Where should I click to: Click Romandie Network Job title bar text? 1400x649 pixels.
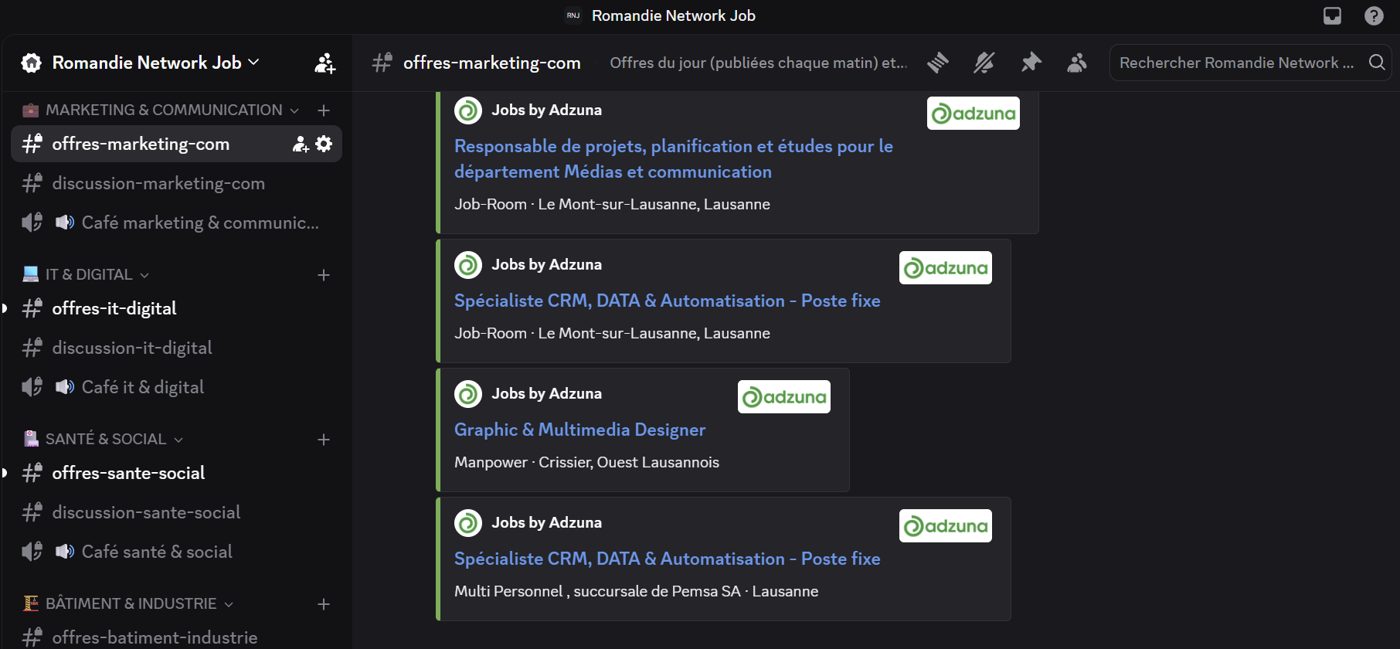(674, 15)
